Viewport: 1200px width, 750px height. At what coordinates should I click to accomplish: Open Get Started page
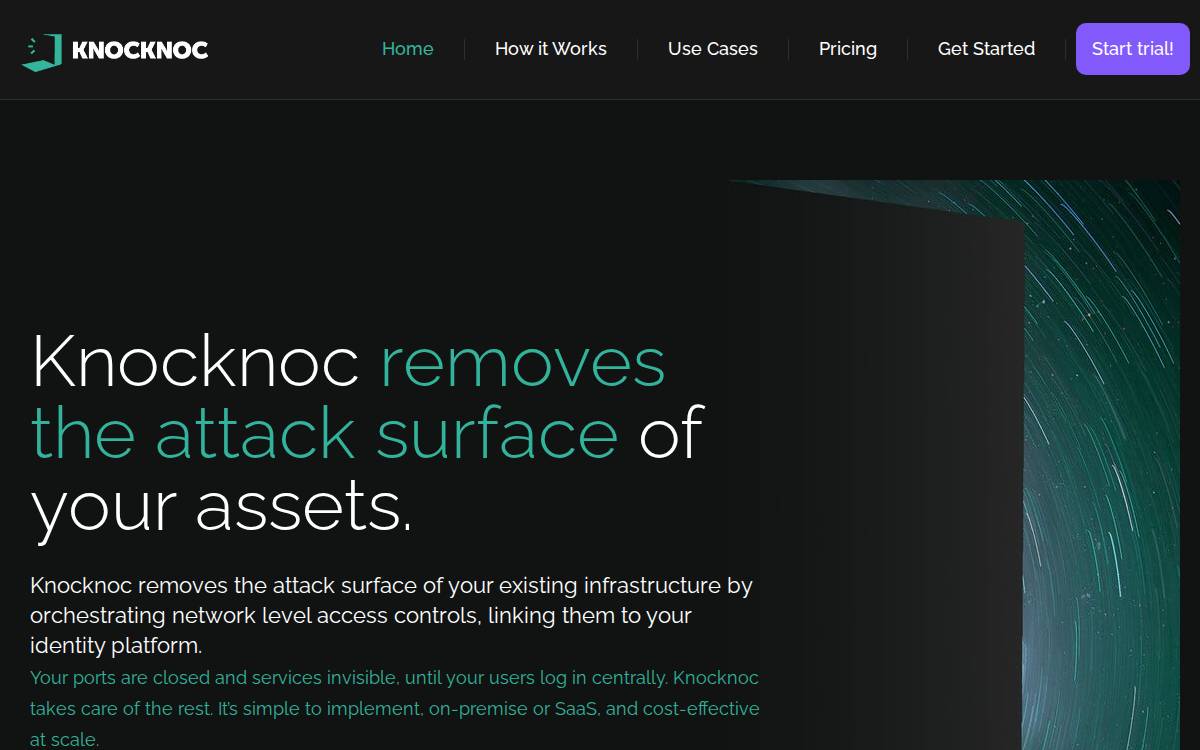coord(986,49)
